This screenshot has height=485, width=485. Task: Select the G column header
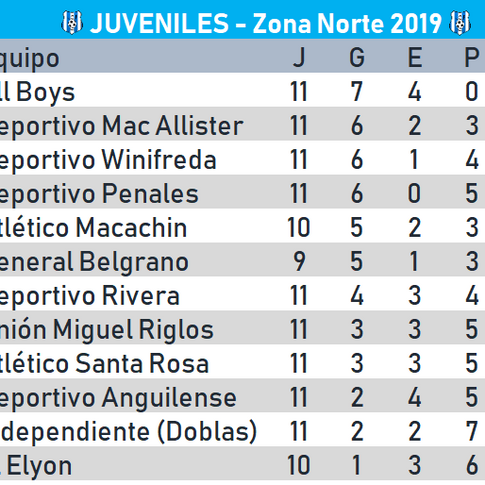[357, 57]
